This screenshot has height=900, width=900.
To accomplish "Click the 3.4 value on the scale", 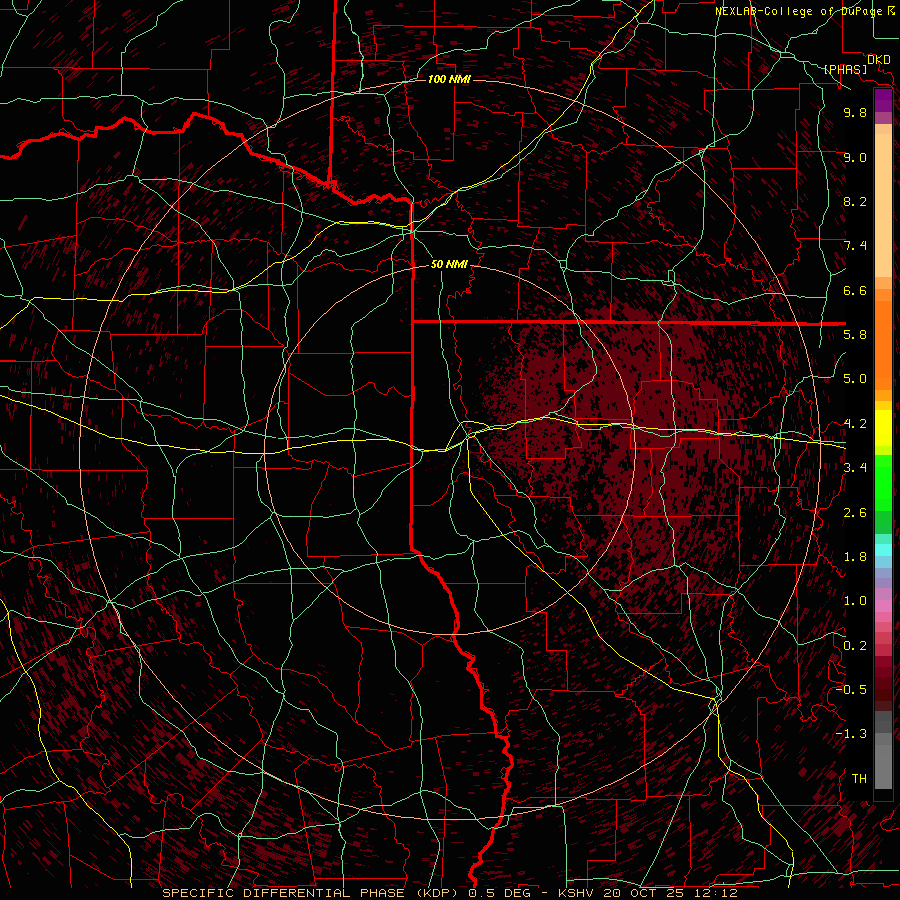I will 855,468.
